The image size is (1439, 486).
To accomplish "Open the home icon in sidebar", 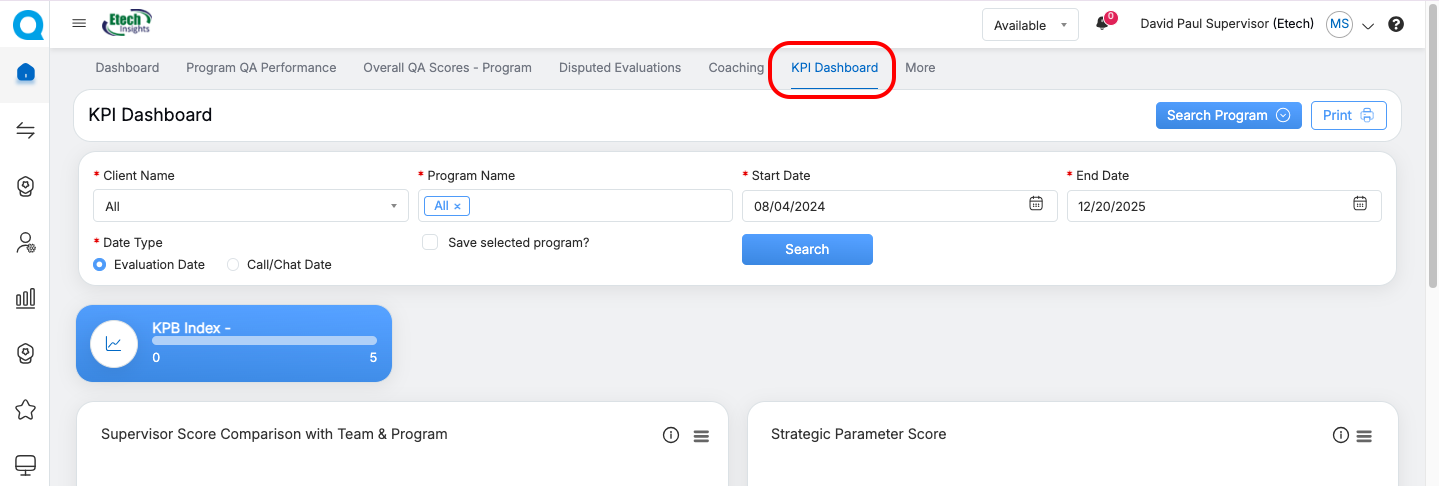I will click(x=26, y=72).
